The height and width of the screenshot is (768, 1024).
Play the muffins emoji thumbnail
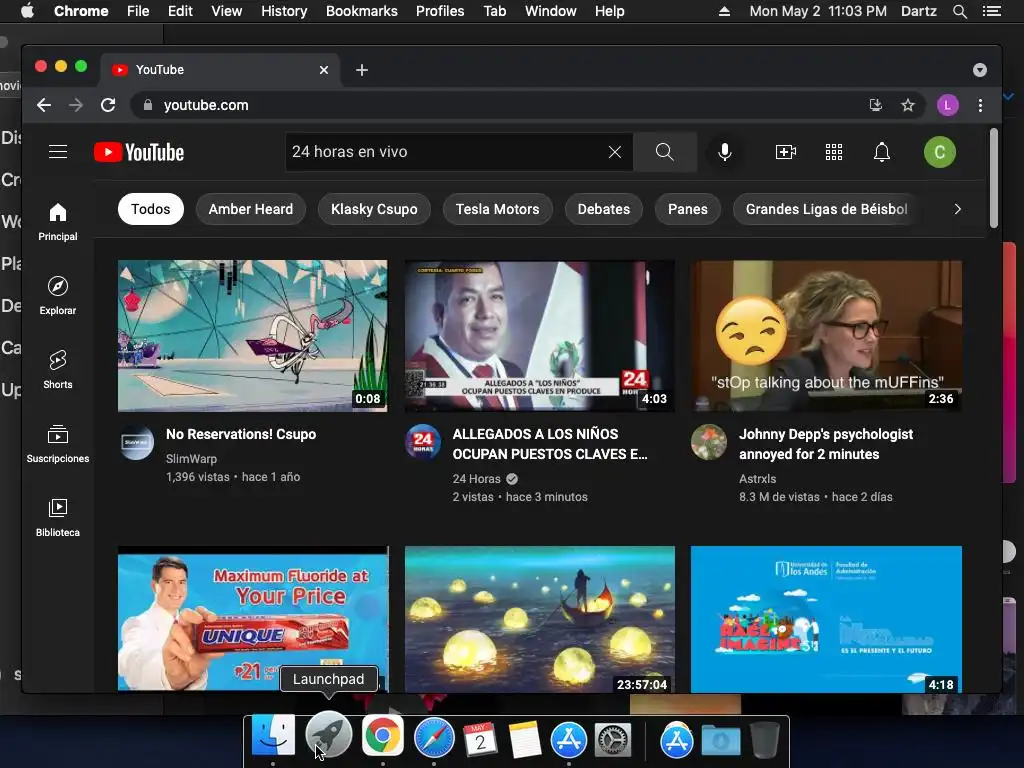[826, 336]
